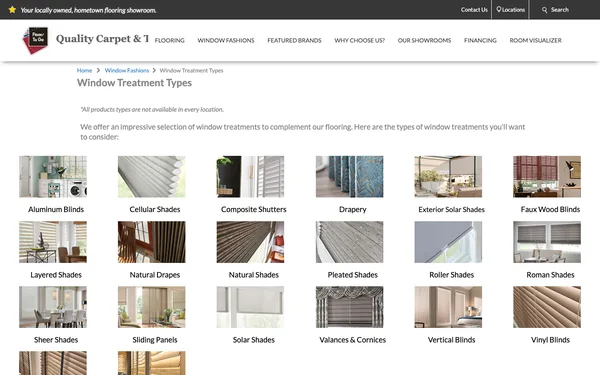Open the Natural Shades thumbnail image

pos(250,242)
